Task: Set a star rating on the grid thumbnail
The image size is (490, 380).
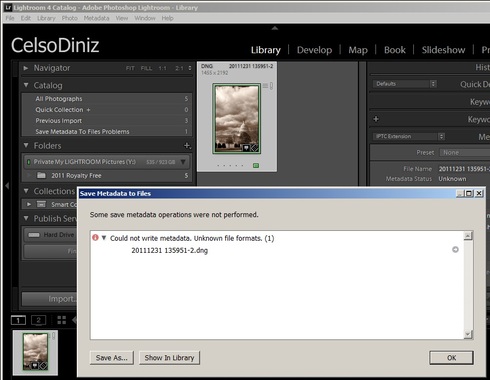Action: pos(230,165)
